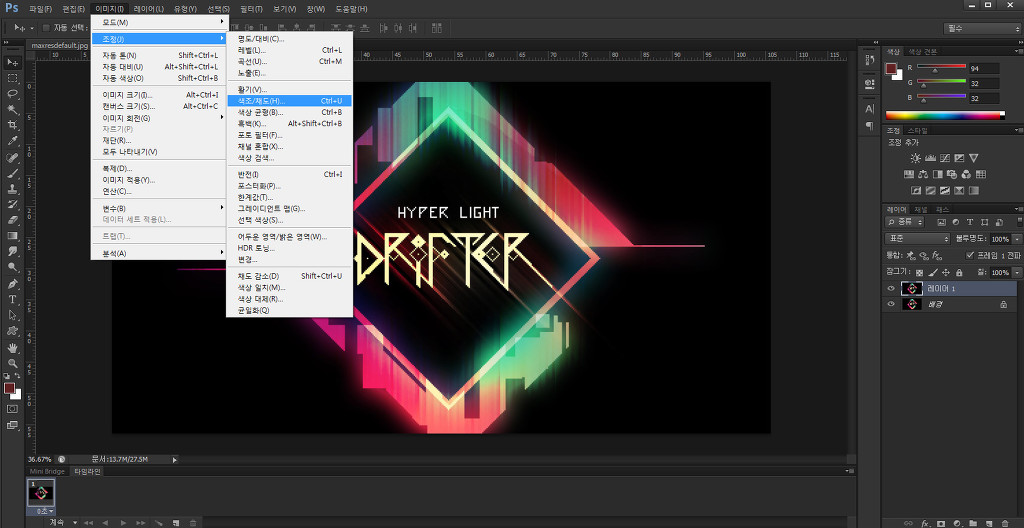This screenshot has height=528, width=1024.
Task: Add a Brightness/Contrast adjustment from the Adjustments panel
Action: pyautogui.click(x=914, y=158)
